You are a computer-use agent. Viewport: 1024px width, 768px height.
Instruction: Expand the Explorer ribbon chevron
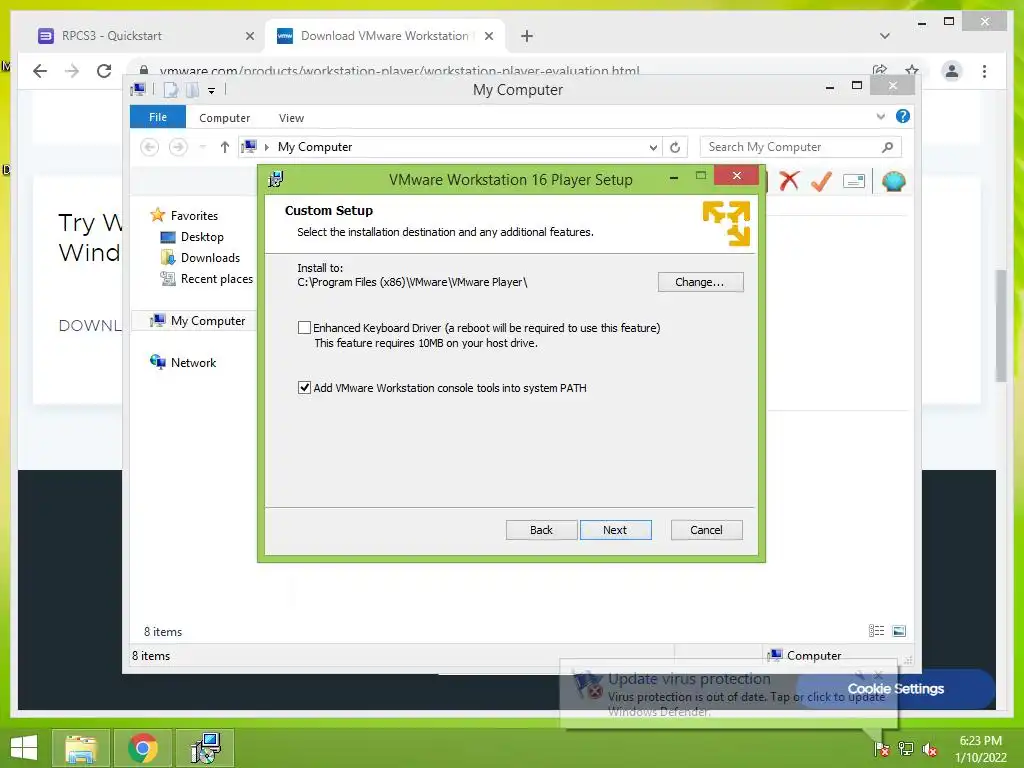tap(880, 117)
